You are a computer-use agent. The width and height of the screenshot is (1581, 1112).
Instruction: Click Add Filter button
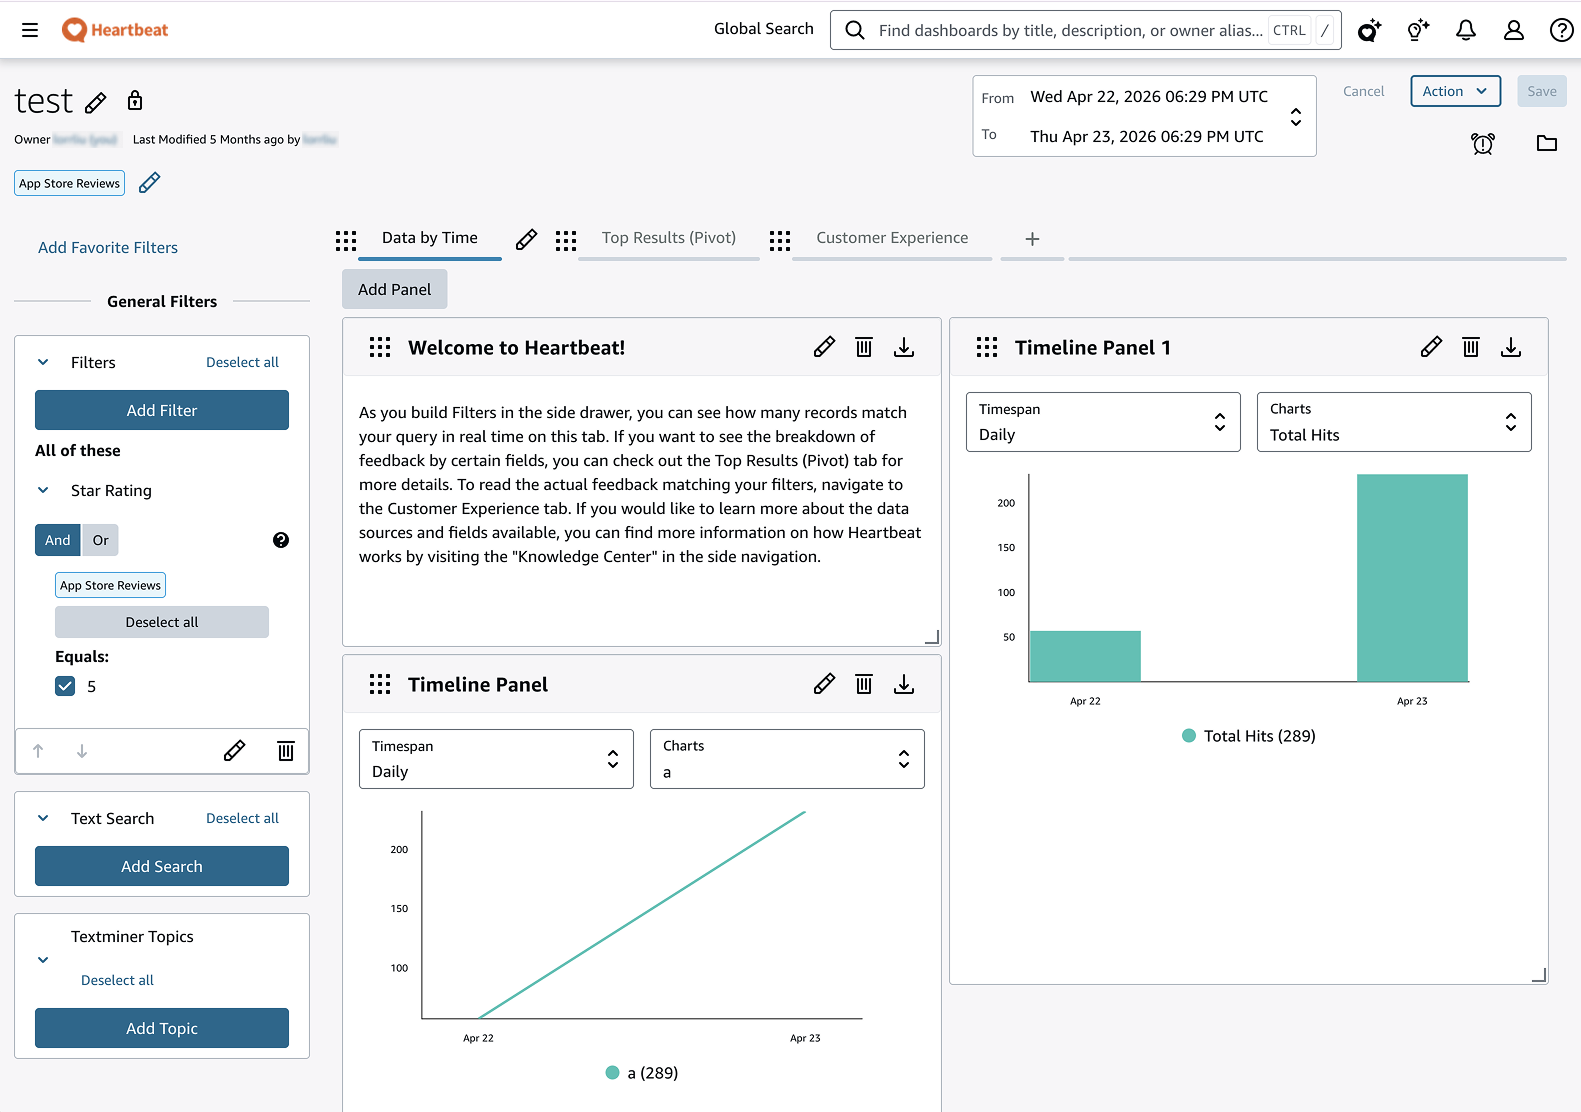click(x=162, y=410)
